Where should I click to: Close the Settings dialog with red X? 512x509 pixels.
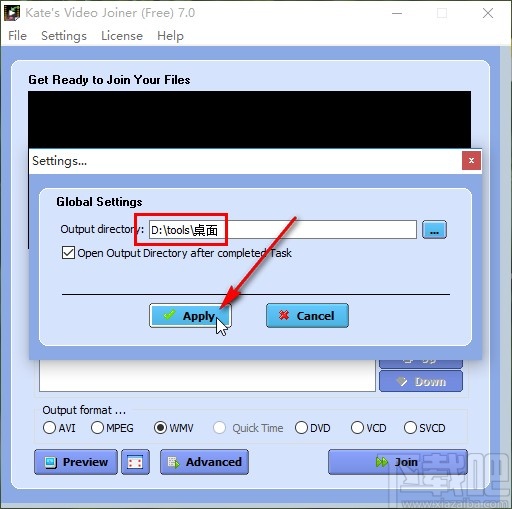coord(471,161)
